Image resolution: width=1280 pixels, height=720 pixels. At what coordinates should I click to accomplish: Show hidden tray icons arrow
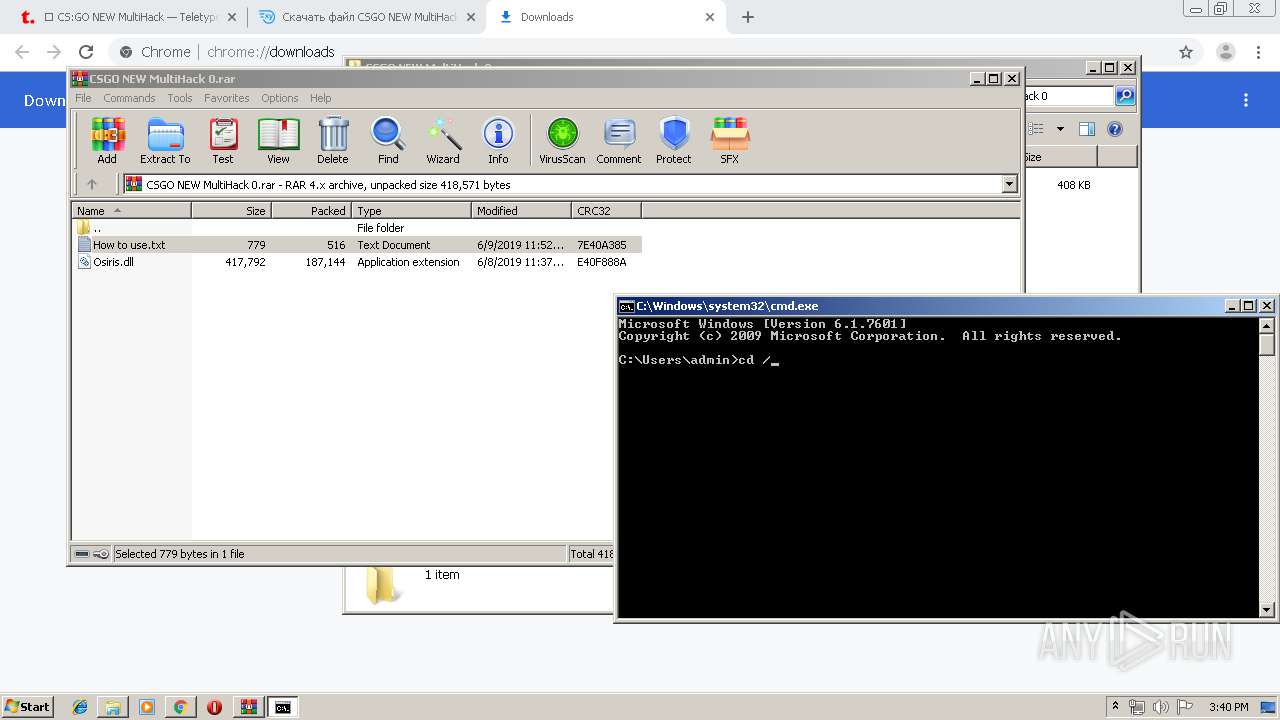click(1116, 707)
